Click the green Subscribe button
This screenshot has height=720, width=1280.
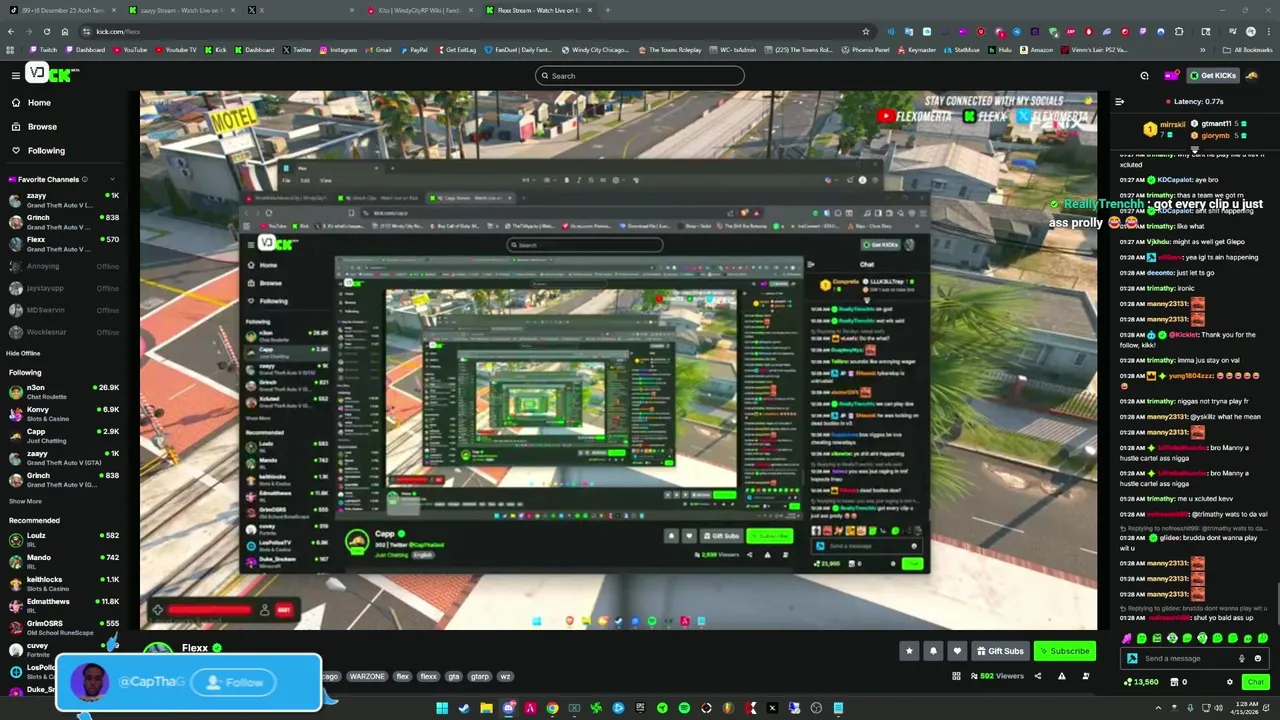pos(1065,651)
